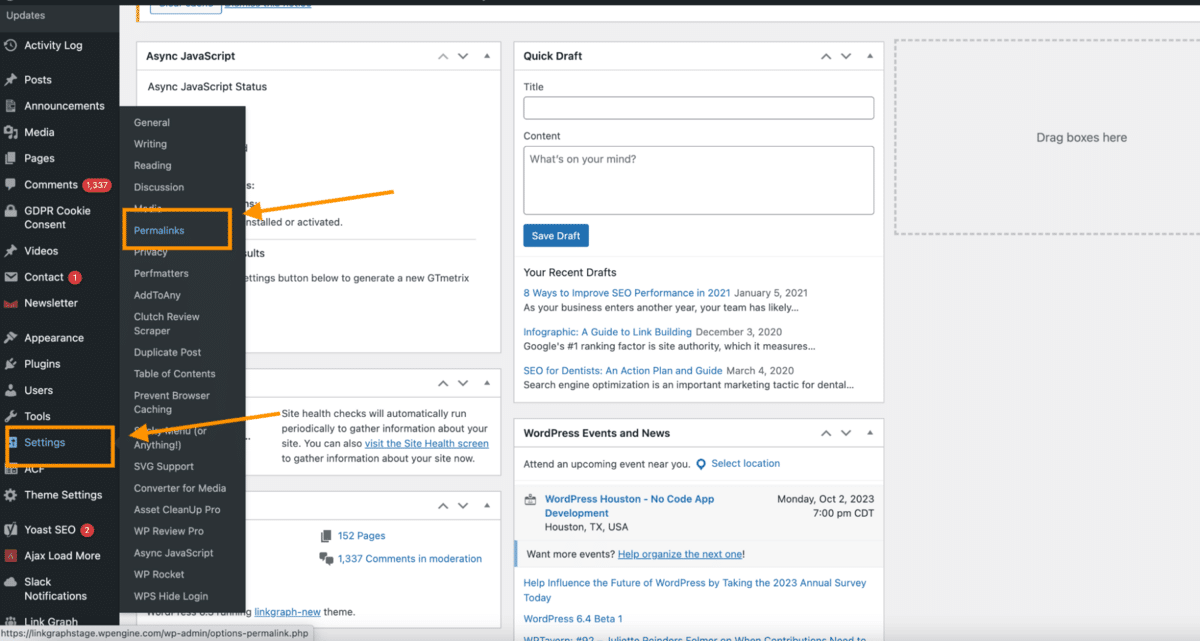Collapse WordPress Events and News widget
This screenshot has height=641, width=1200.
coord(870,433)
